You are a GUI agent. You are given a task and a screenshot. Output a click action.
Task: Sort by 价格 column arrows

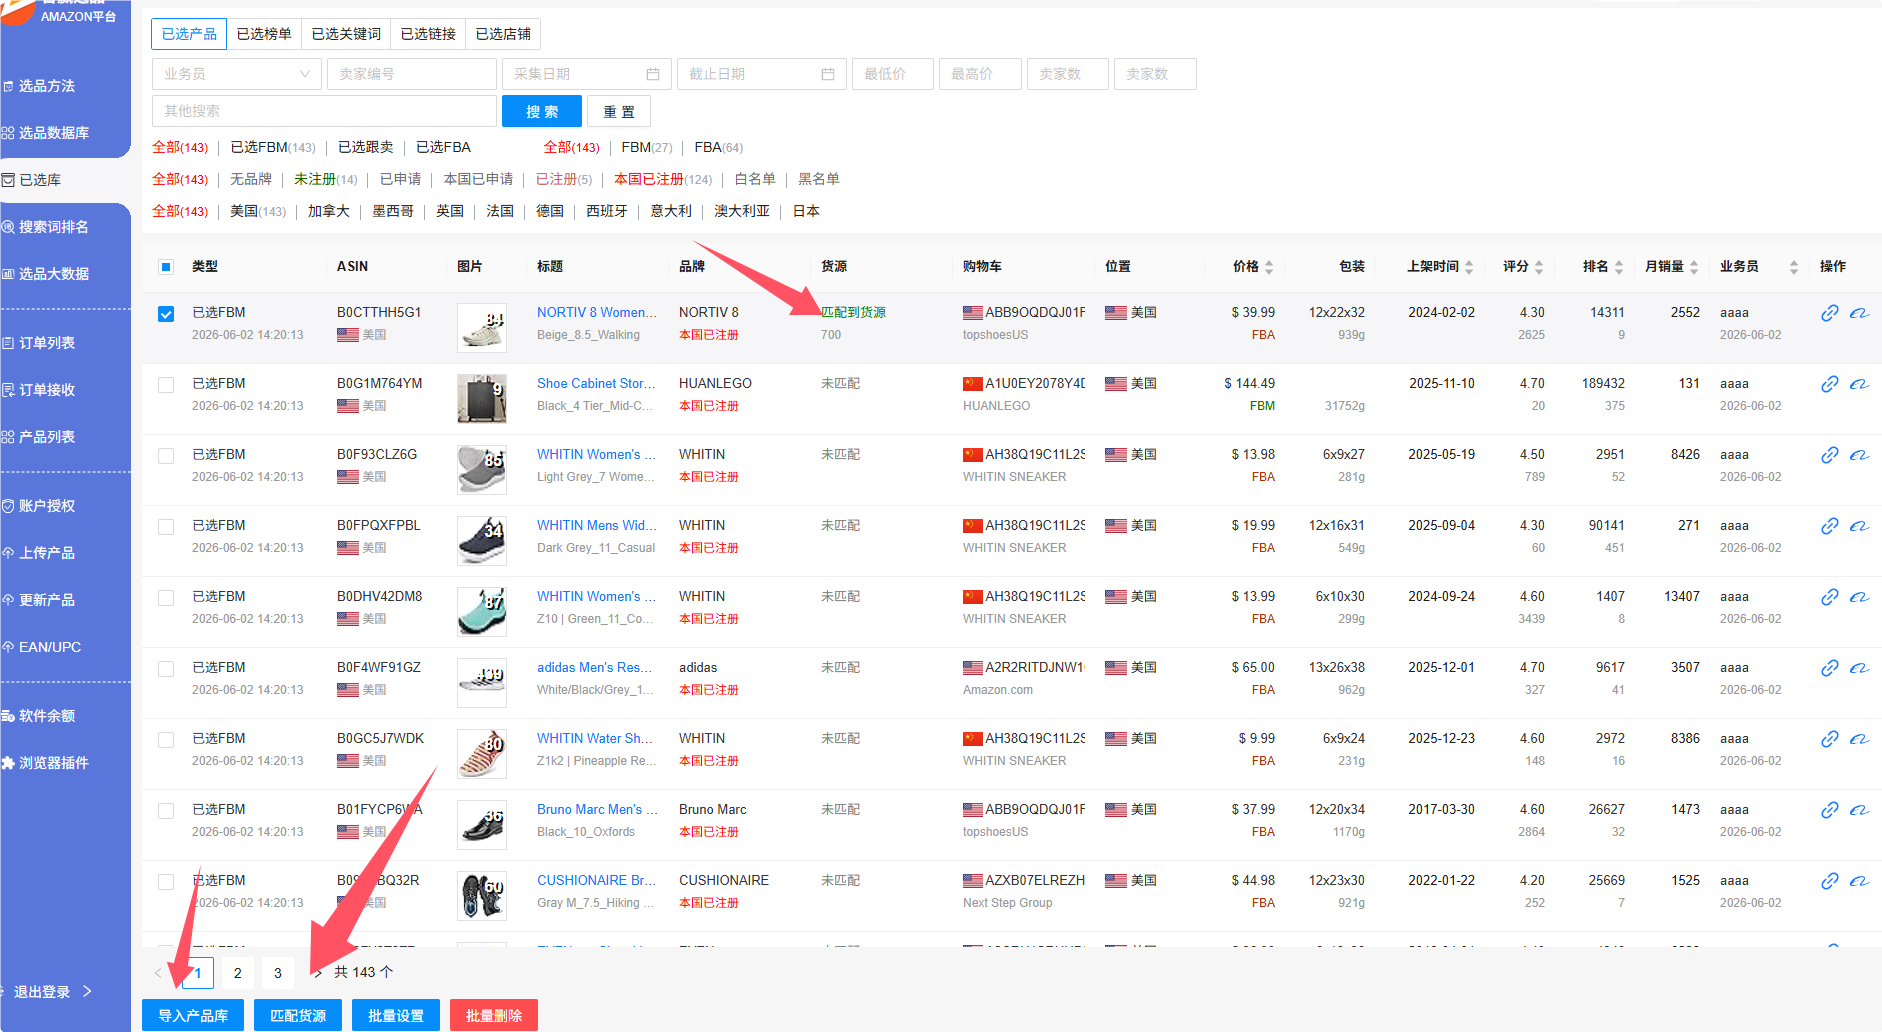click(x=1269, y=267)
